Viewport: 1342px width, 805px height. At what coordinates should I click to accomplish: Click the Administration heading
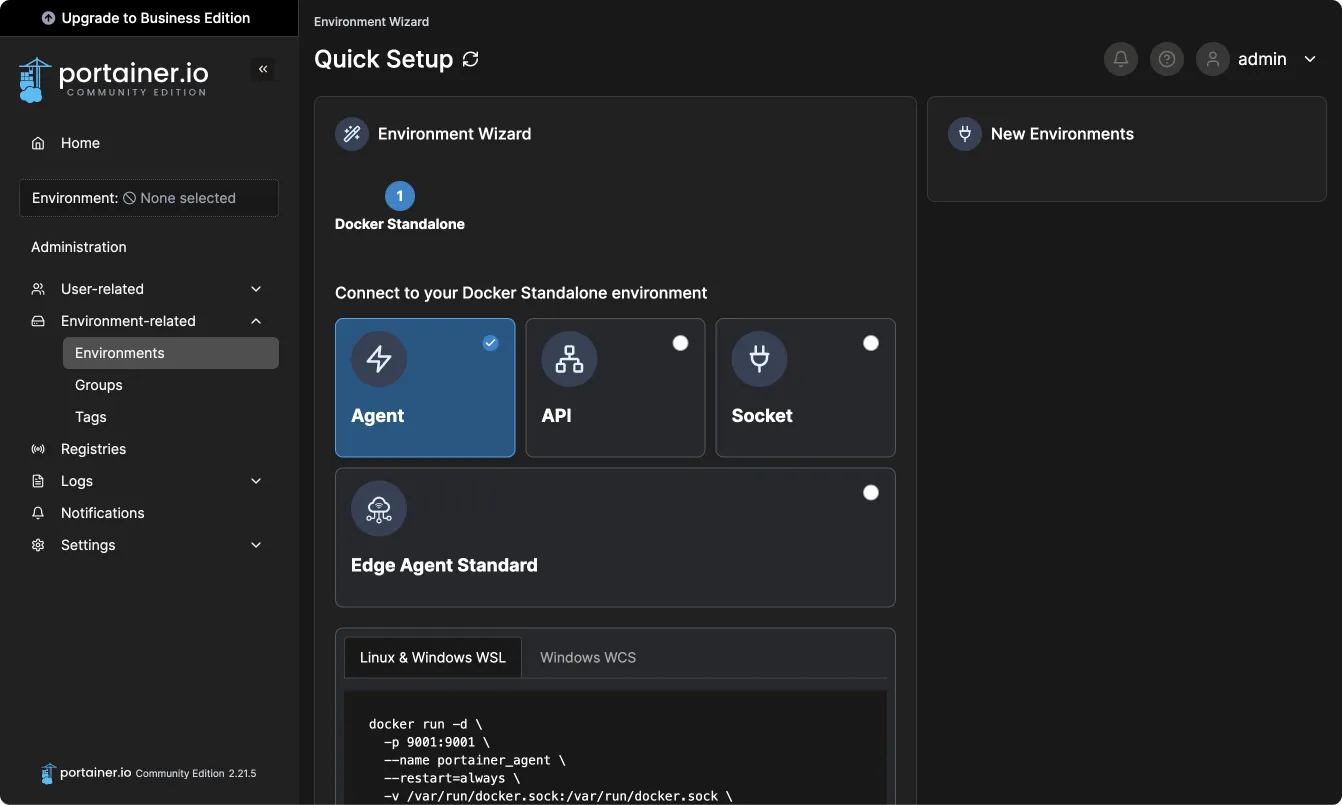(79, 247)
